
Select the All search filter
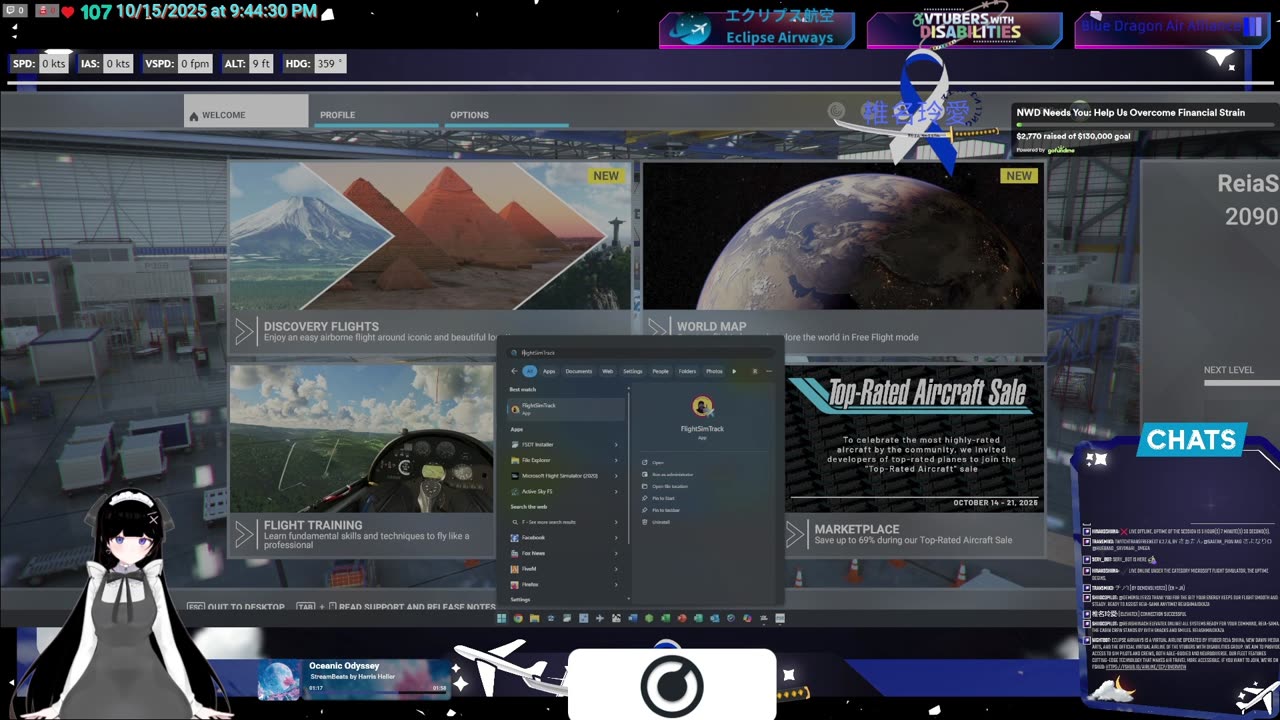(x=530, y=371)
